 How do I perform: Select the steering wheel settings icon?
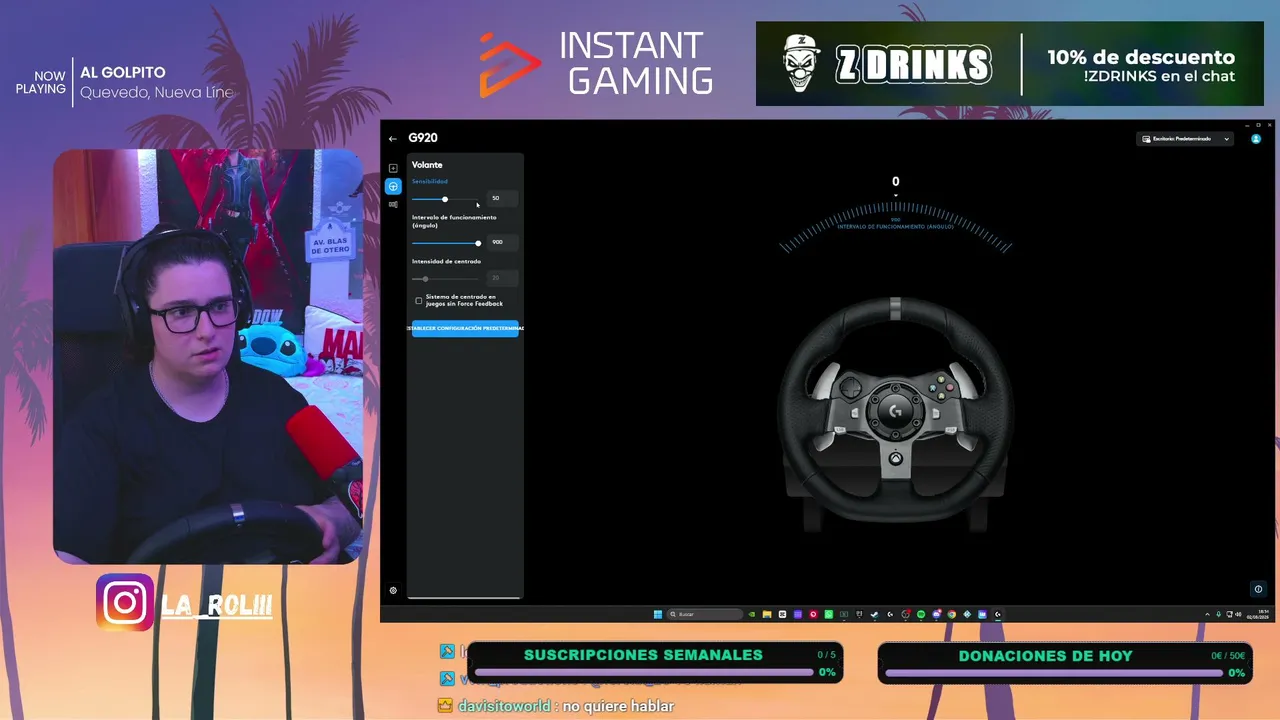pos(393,186)
